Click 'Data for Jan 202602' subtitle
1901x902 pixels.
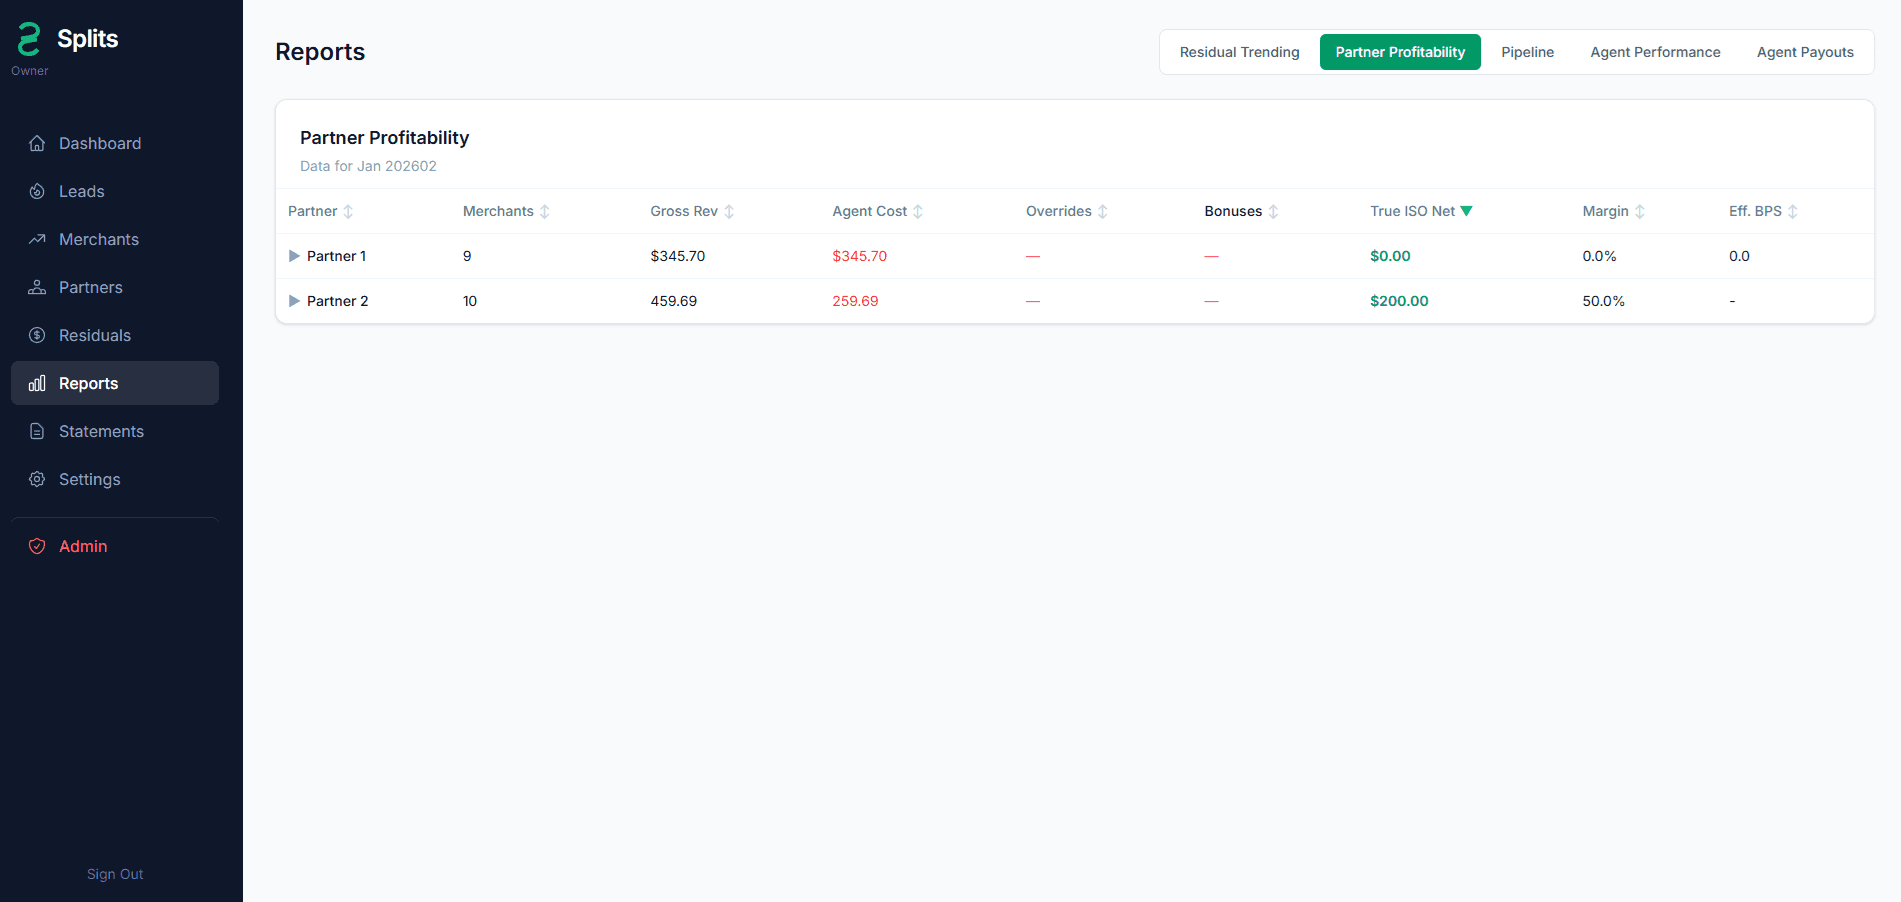368,166
